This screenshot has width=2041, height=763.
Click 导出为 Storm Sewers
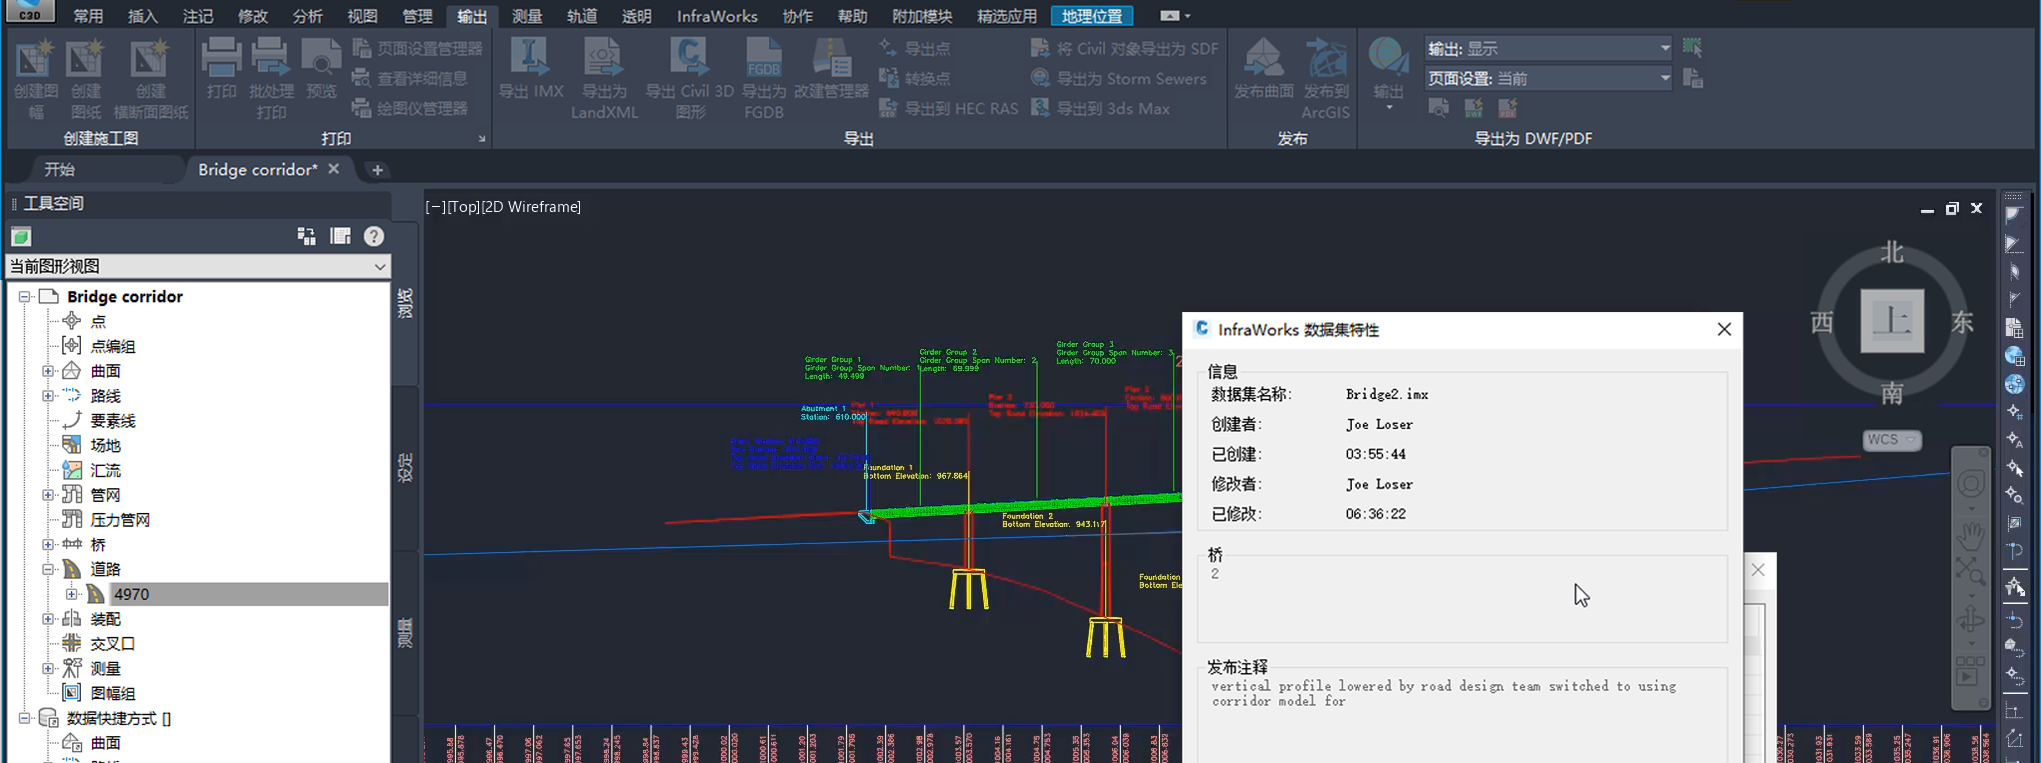1118,78
